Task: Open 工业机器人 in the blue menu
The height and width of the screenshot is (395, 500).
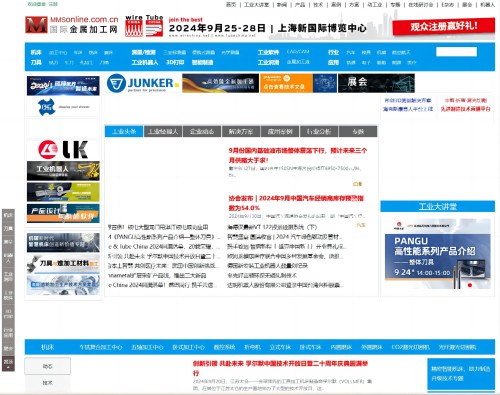Action: point(145,62)
